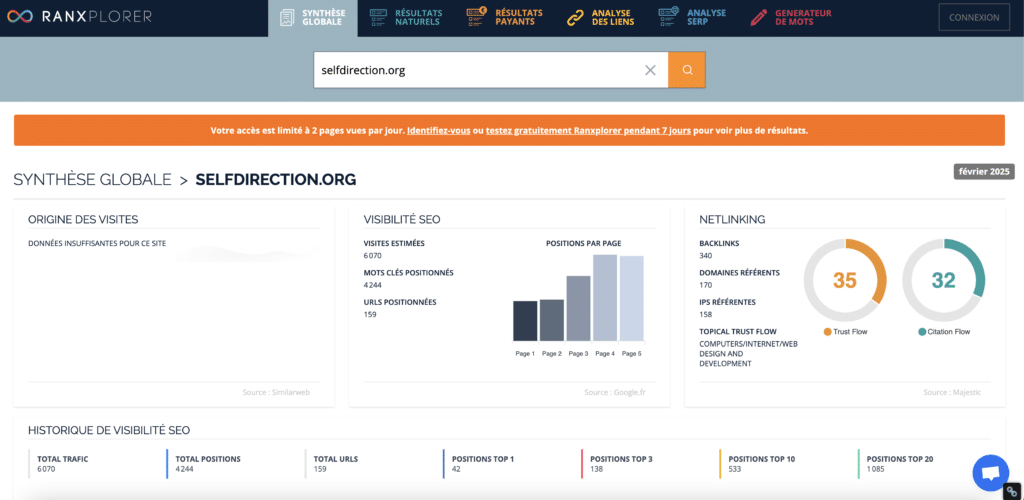Click the Total URLs stat
The height and width of the screenshot is (500, 1024).
click(x=336, y=463)
